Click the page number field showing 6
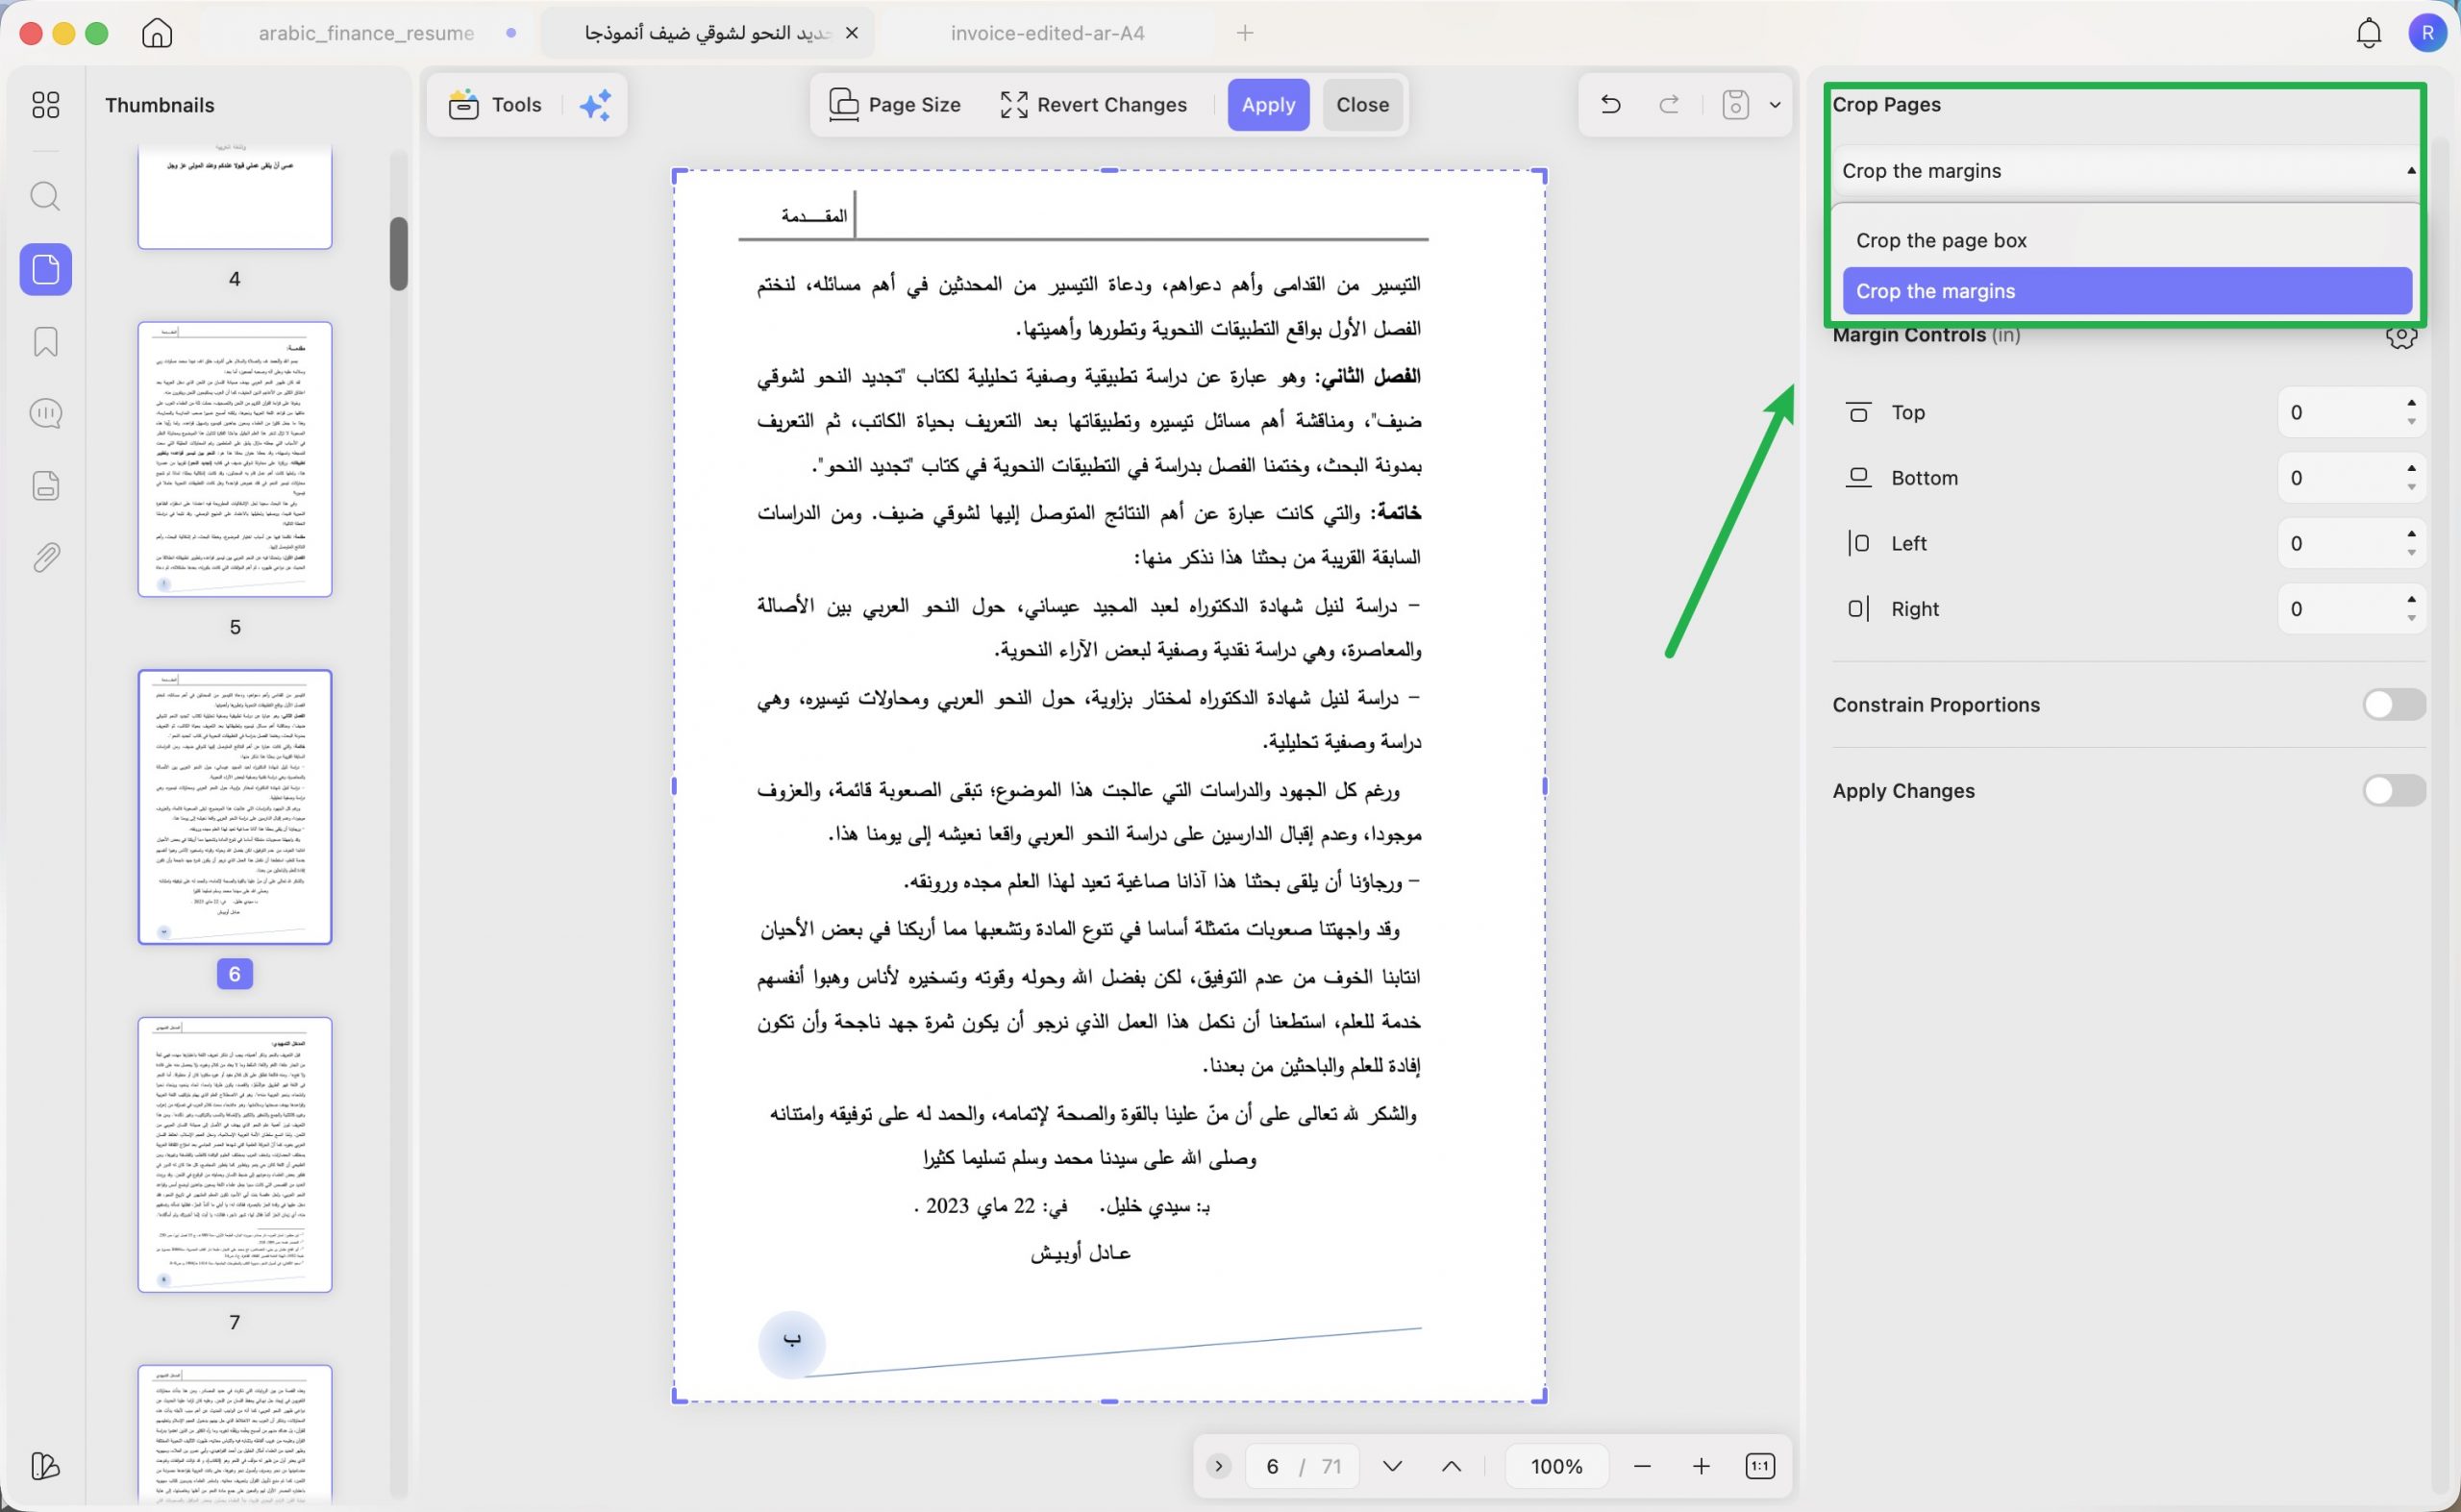2461x1512 pixels. click(1273, 1467)
